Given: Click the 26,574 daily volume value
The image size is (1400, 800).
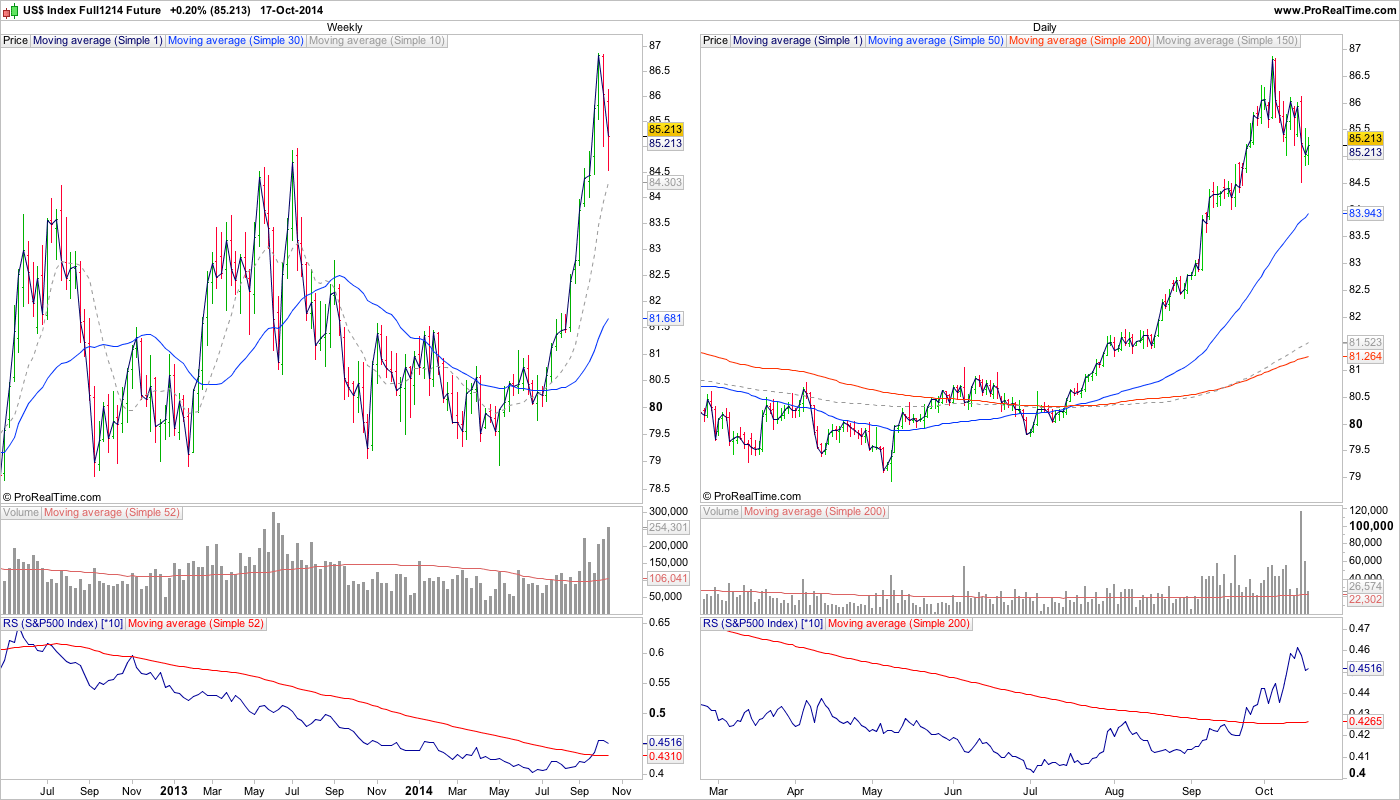Looking at the screenshot, I should (x=1365, y=585).
